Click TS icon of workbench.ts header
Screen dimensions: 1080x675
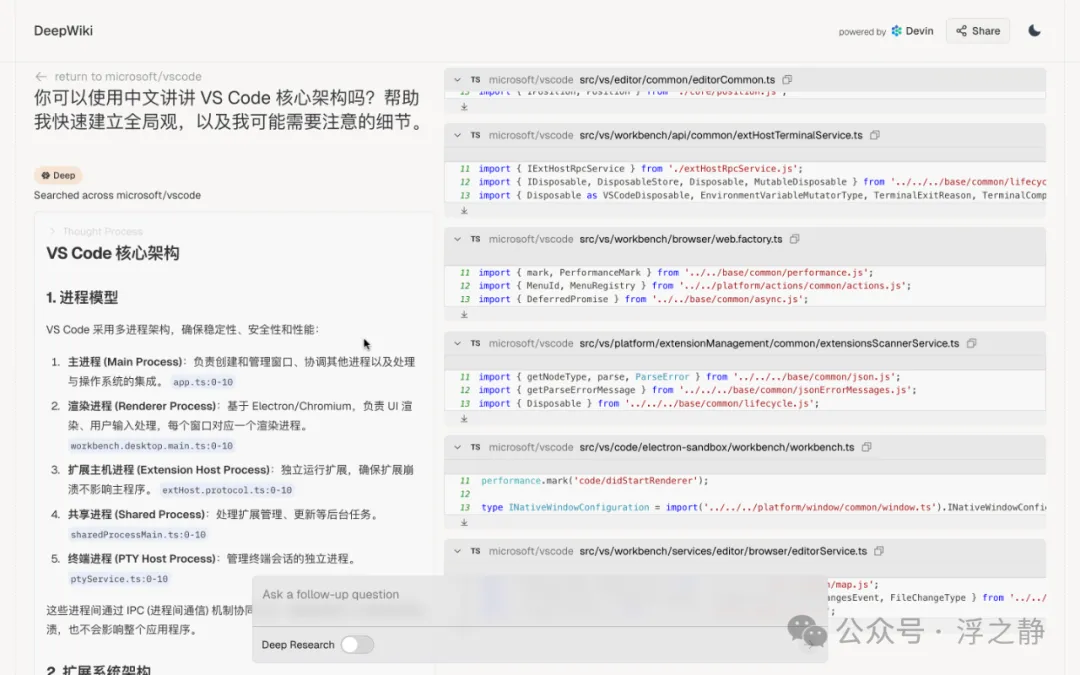[x=475, y=448]
